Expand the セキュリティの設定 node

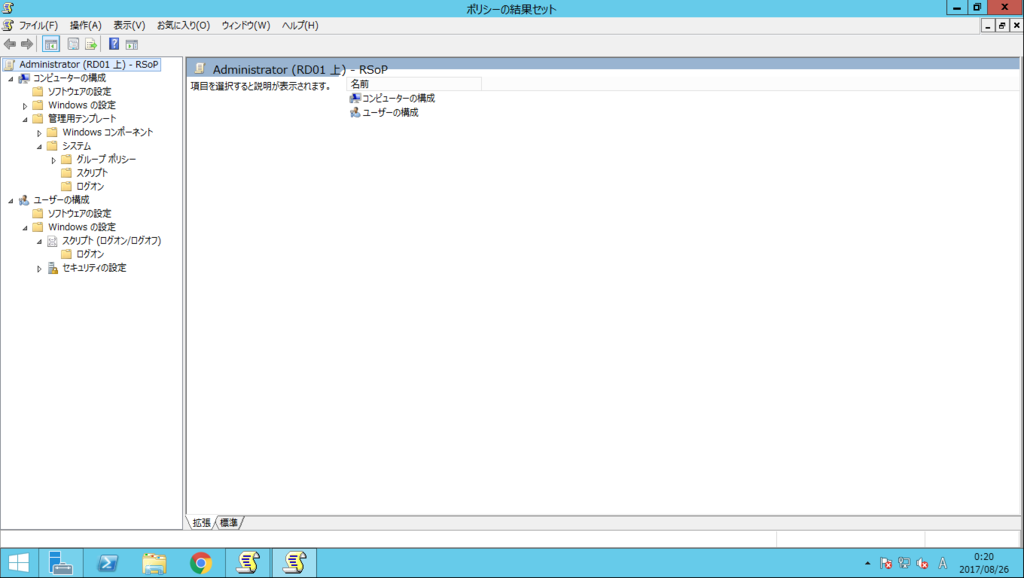point(39,268)
